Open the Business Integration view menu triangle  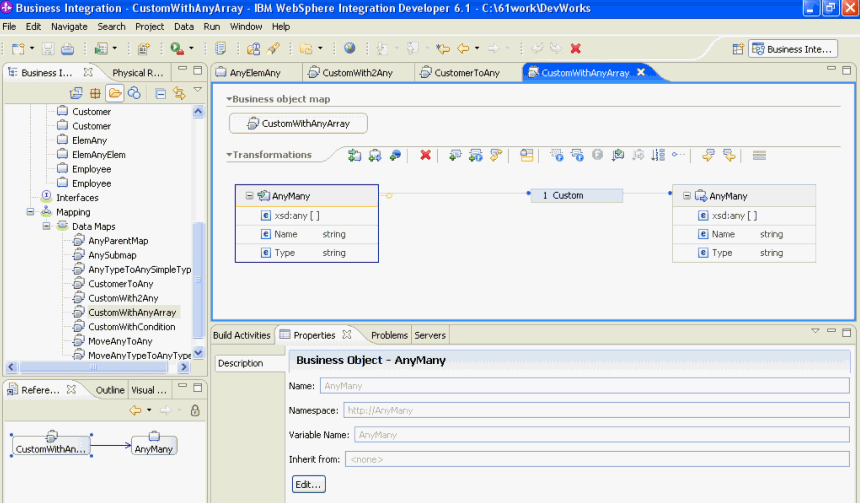pyautogui.click(x=198, y=89)
